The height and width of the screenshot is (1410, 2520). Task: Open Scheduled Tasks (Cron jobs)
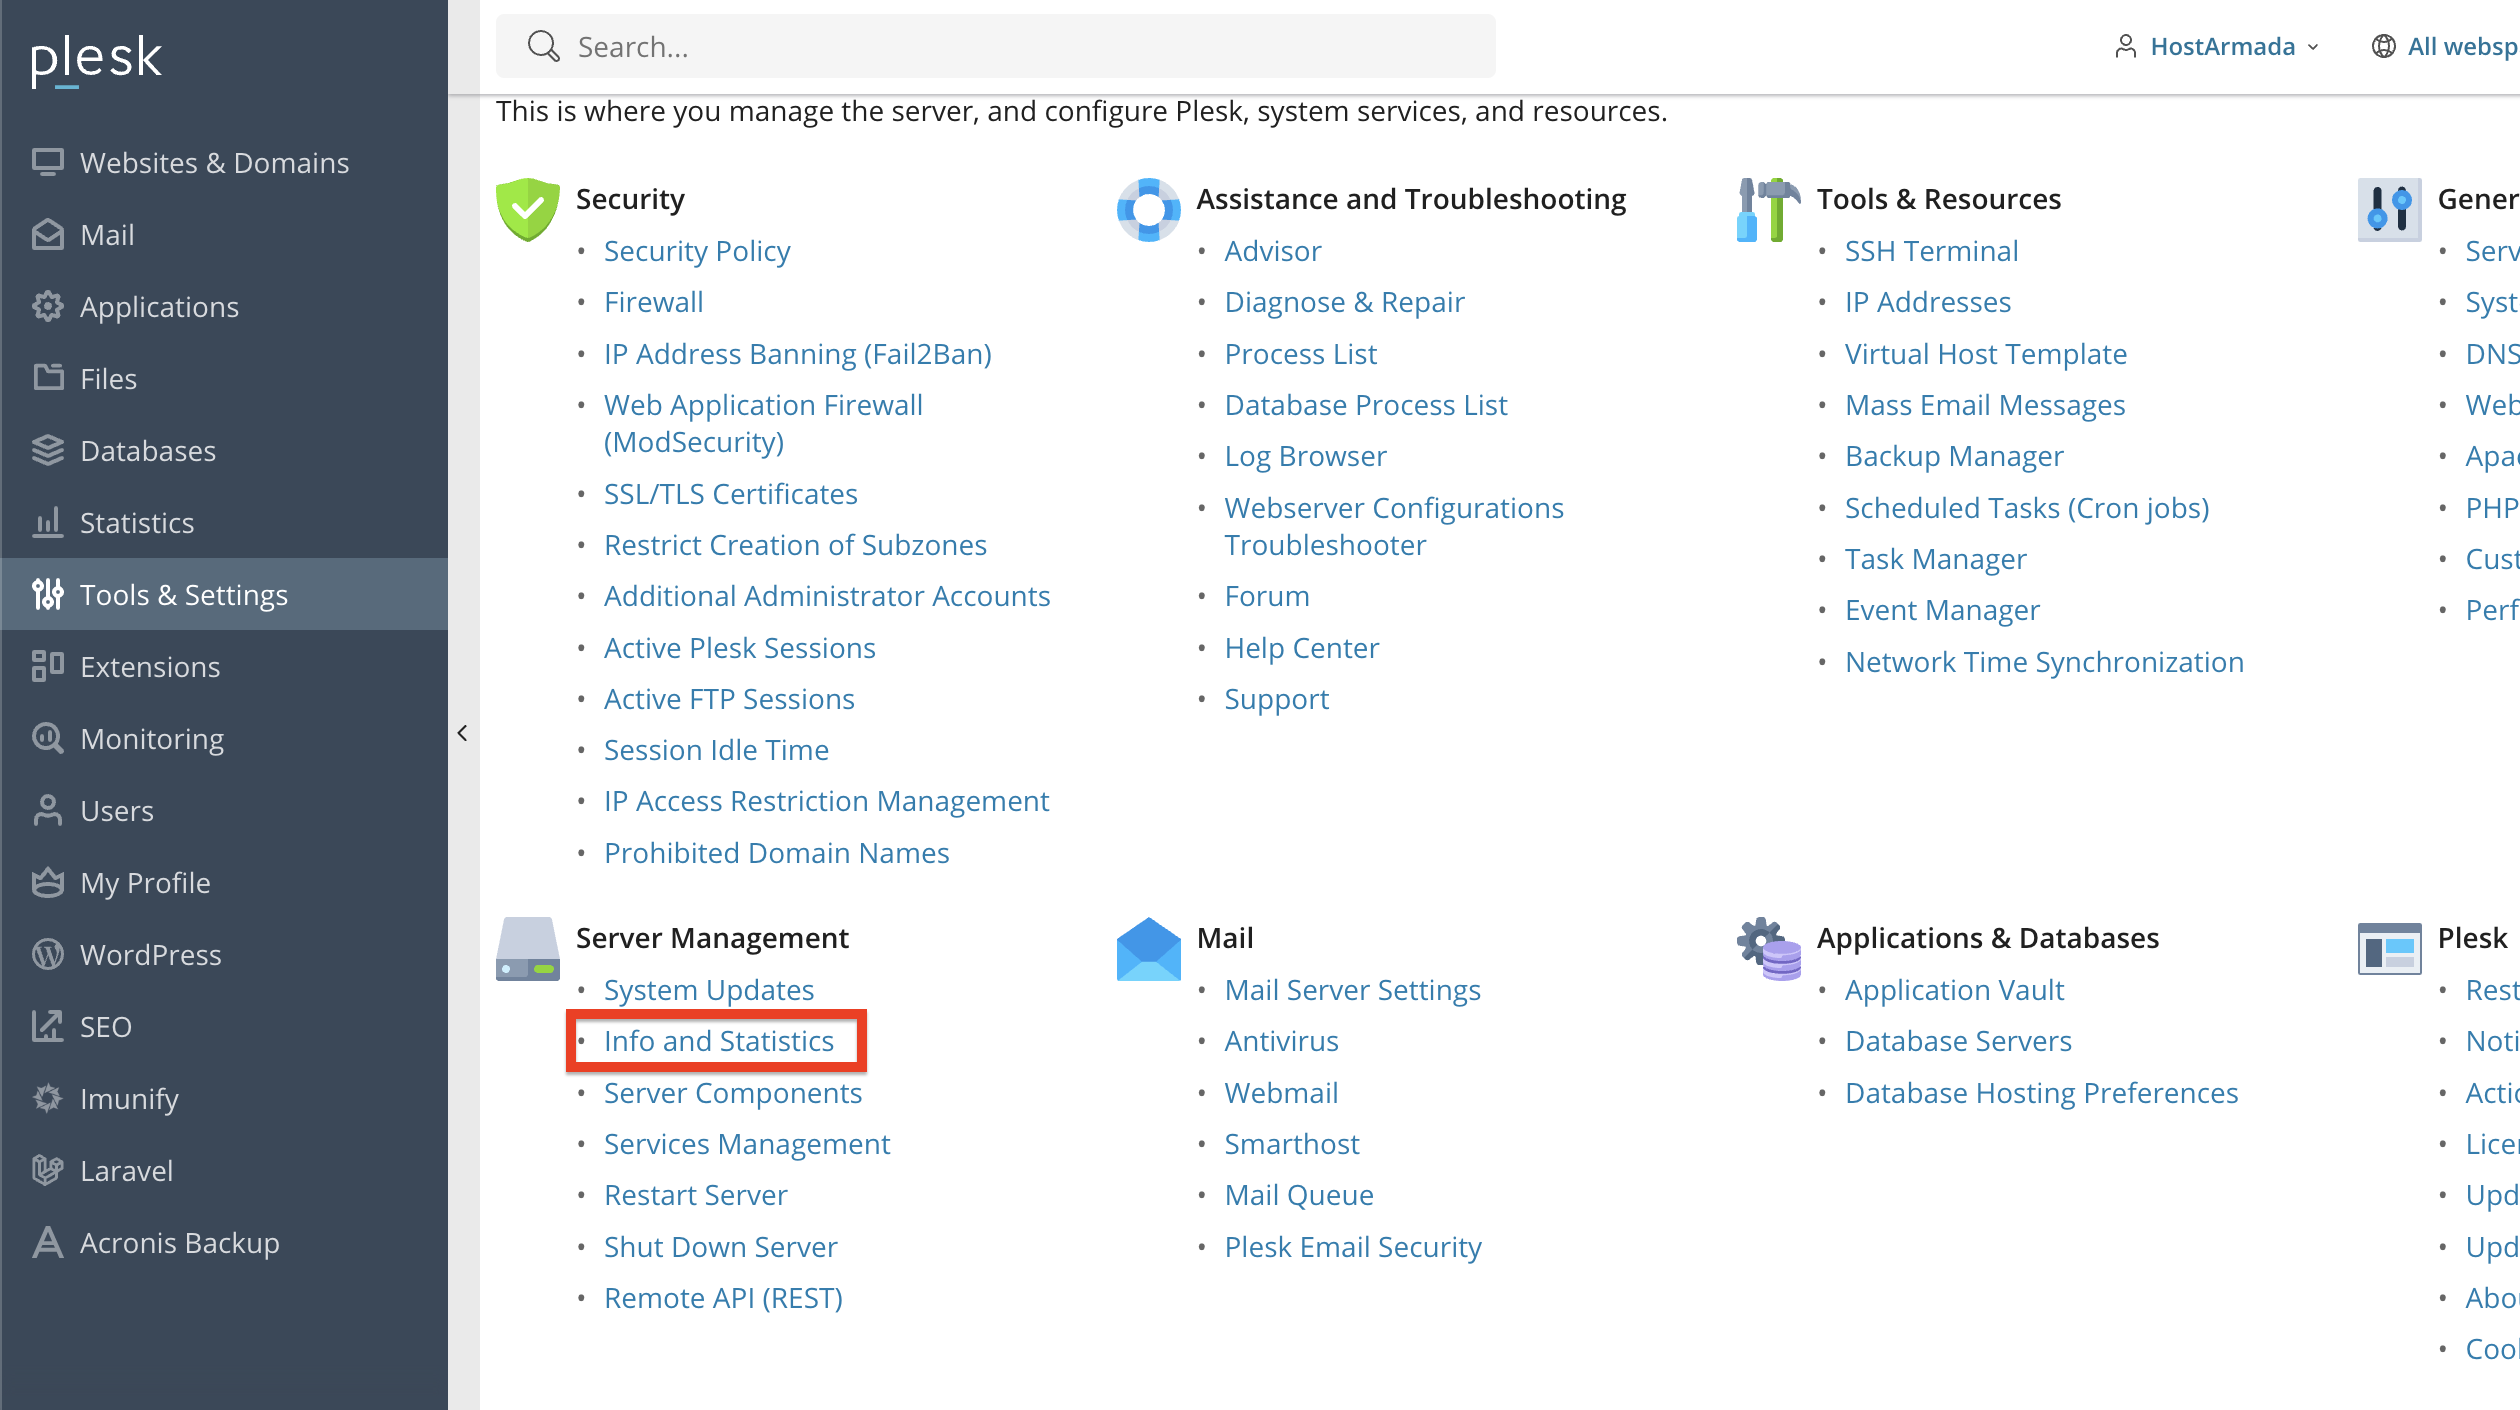click(2027, 508)
